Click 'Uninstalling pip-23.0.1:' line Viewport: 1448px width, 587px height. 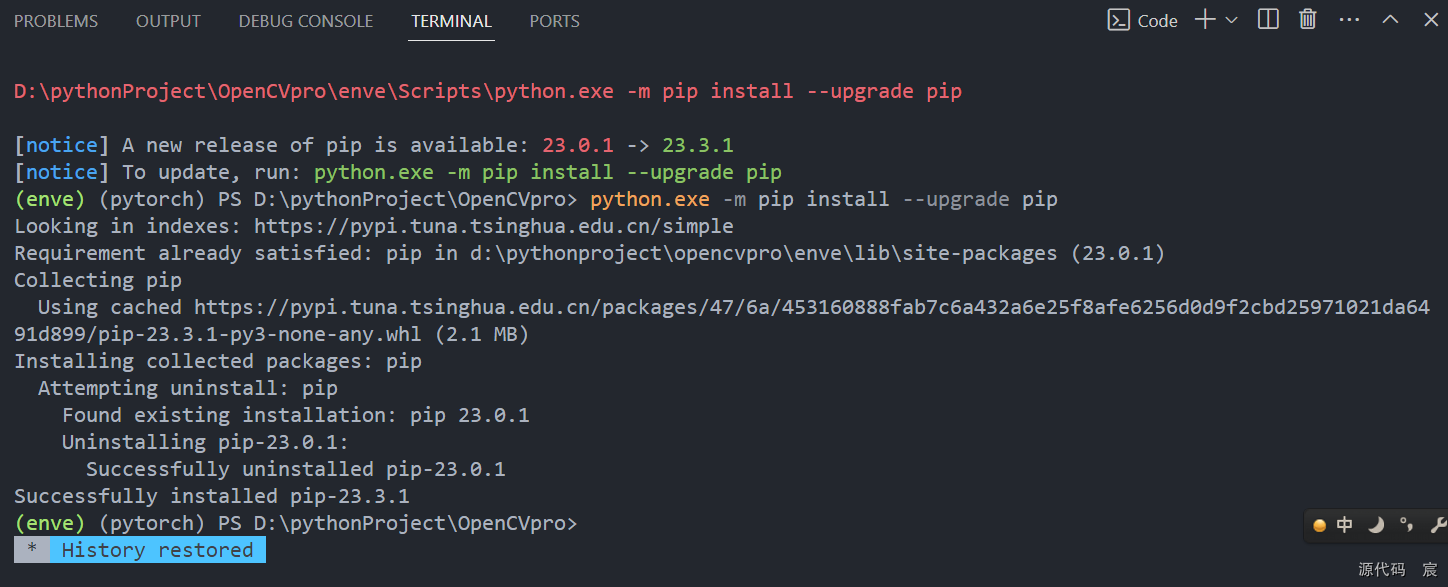point(206,442)
